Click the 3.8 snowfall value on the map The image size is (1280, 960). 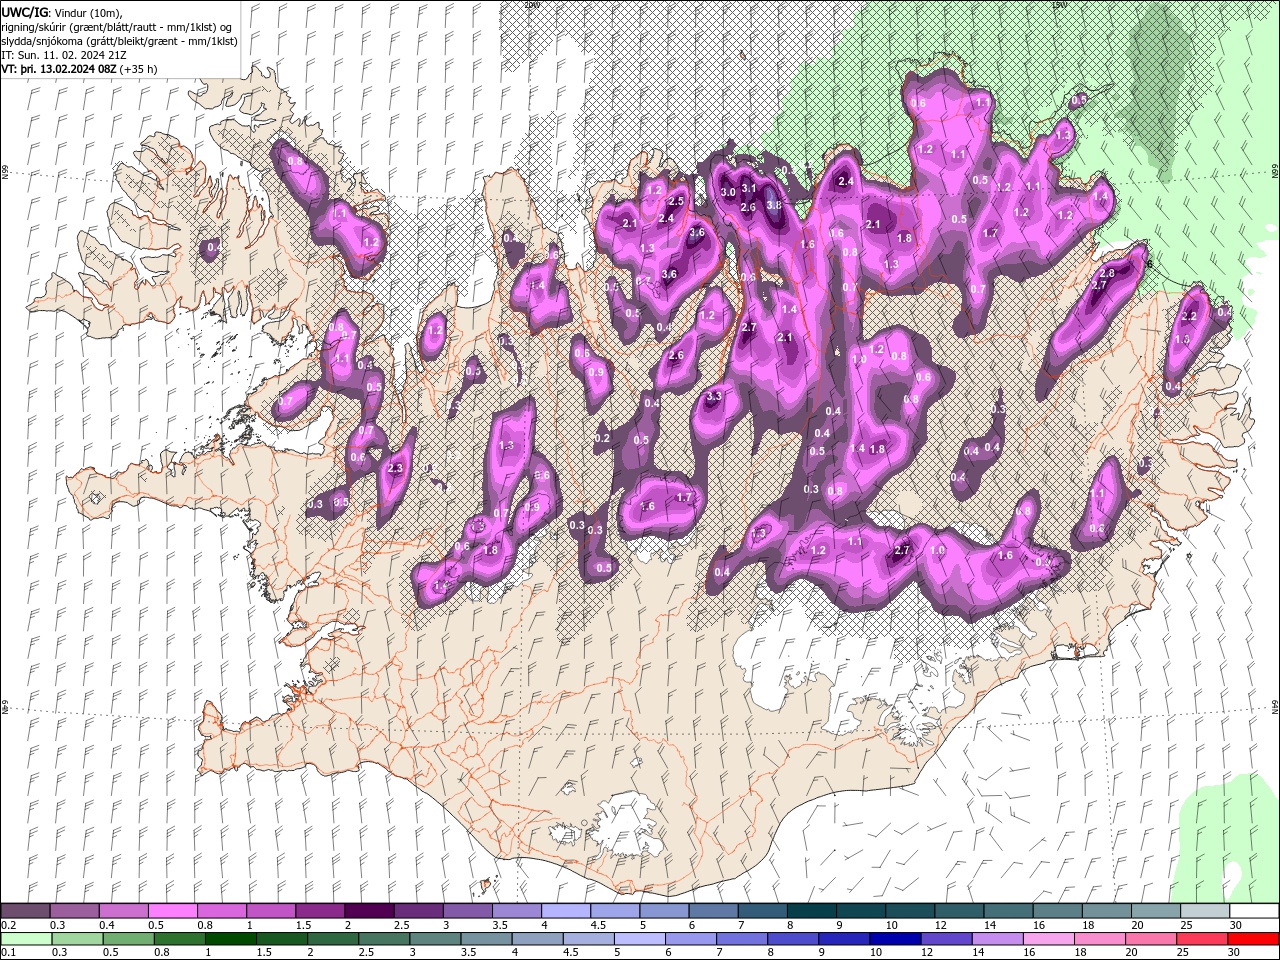[x=774, y=205]
